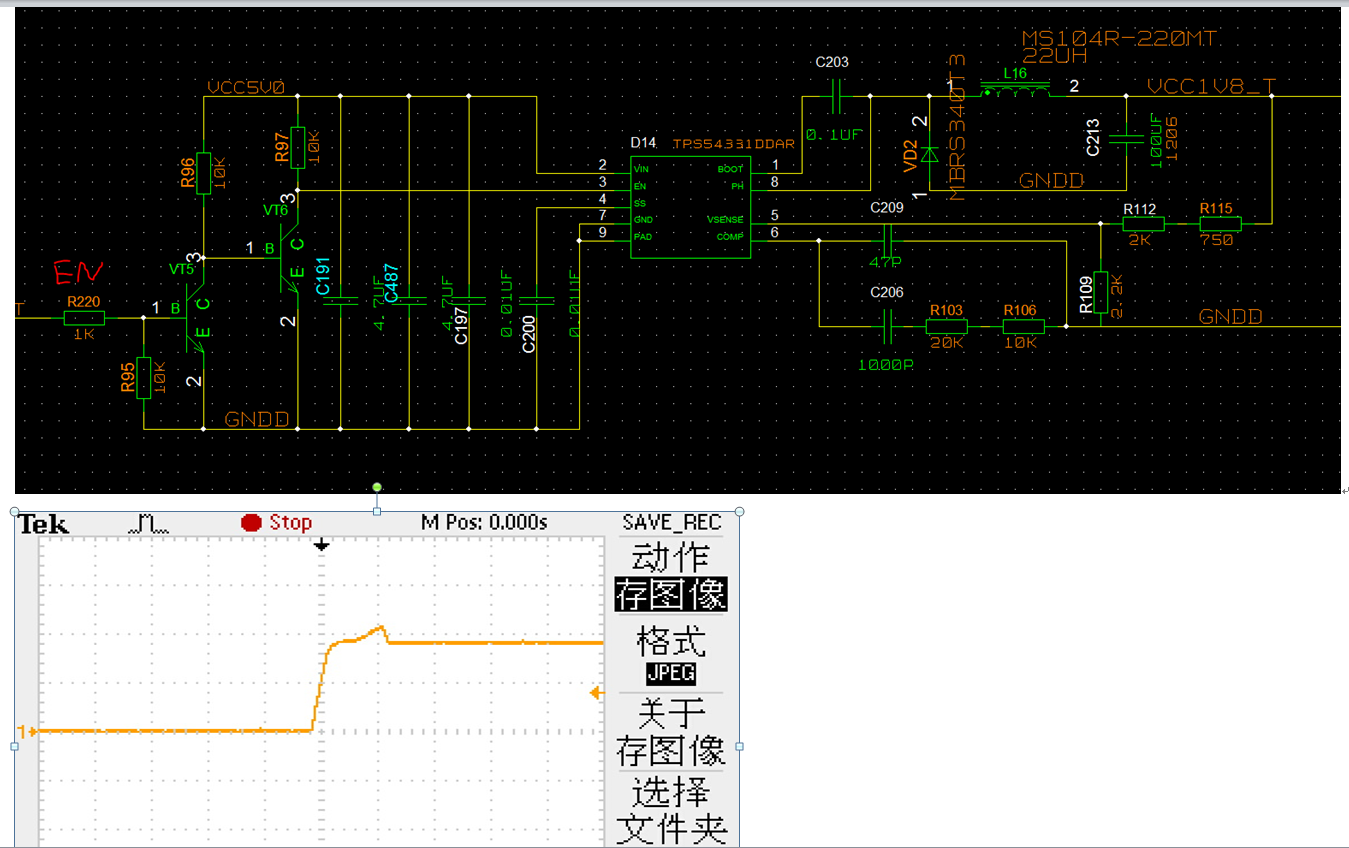
Task: Click the red Stop acquisition indicator
Action: click(277, 522)
